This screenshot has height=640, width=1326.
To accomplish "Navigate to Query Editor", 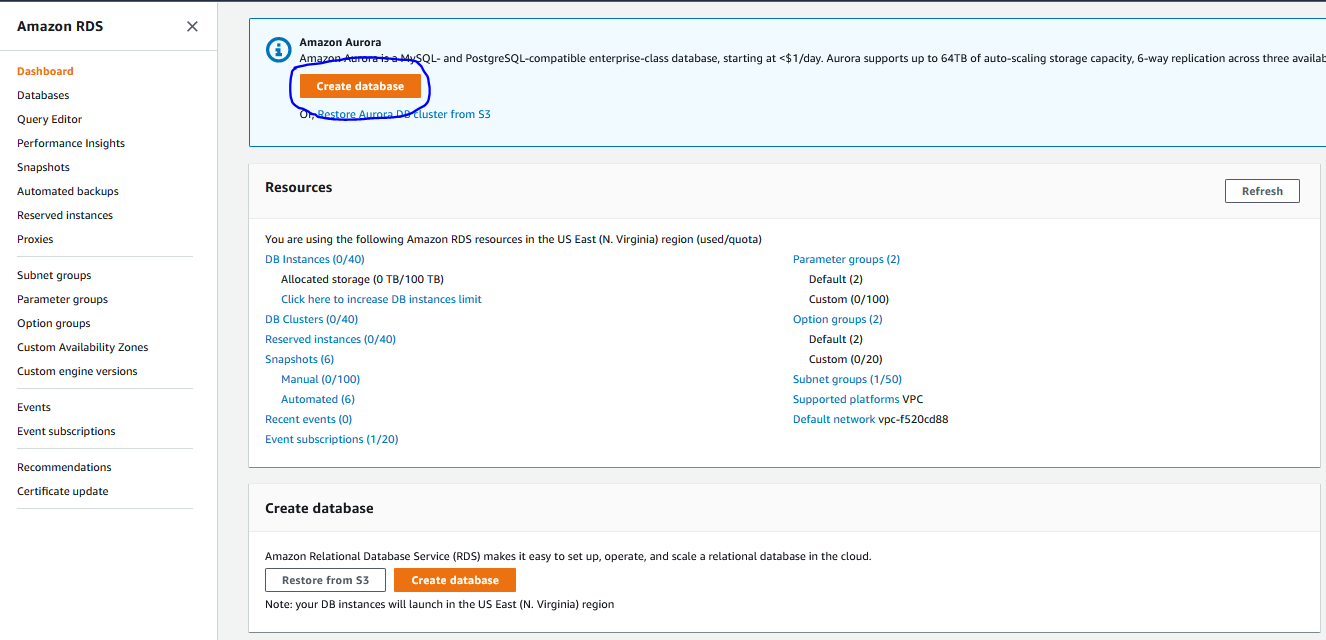I will coord(47,119).
